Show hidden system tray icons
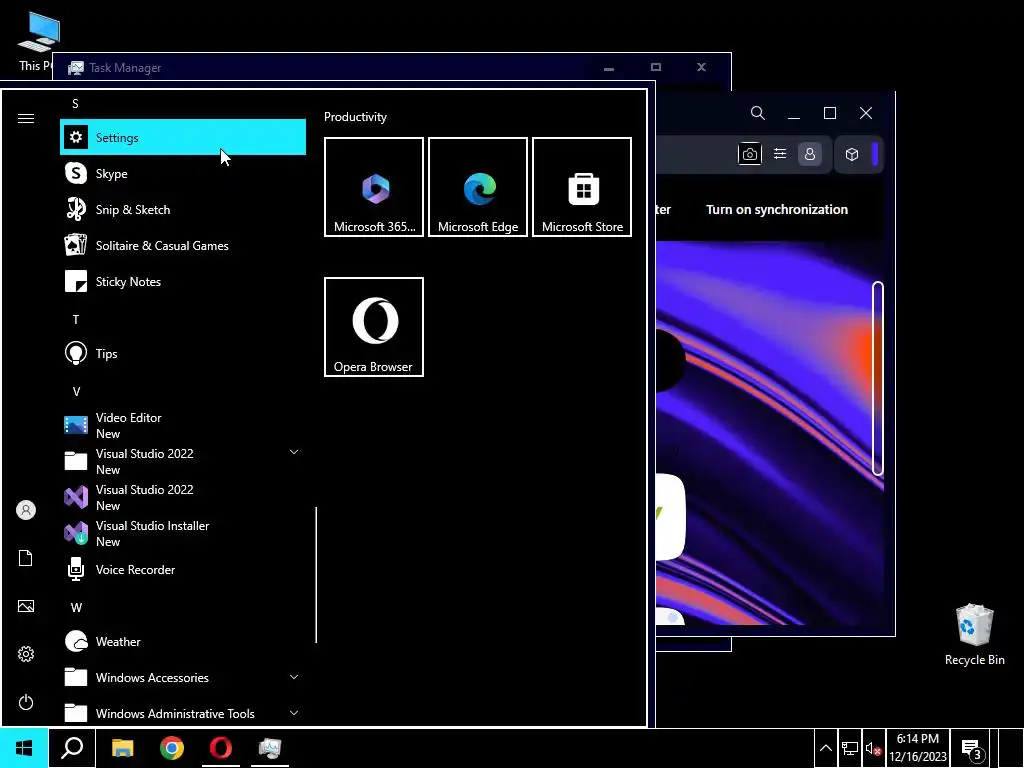Screen dimensions: 1024x768 (x=825, y=748)
